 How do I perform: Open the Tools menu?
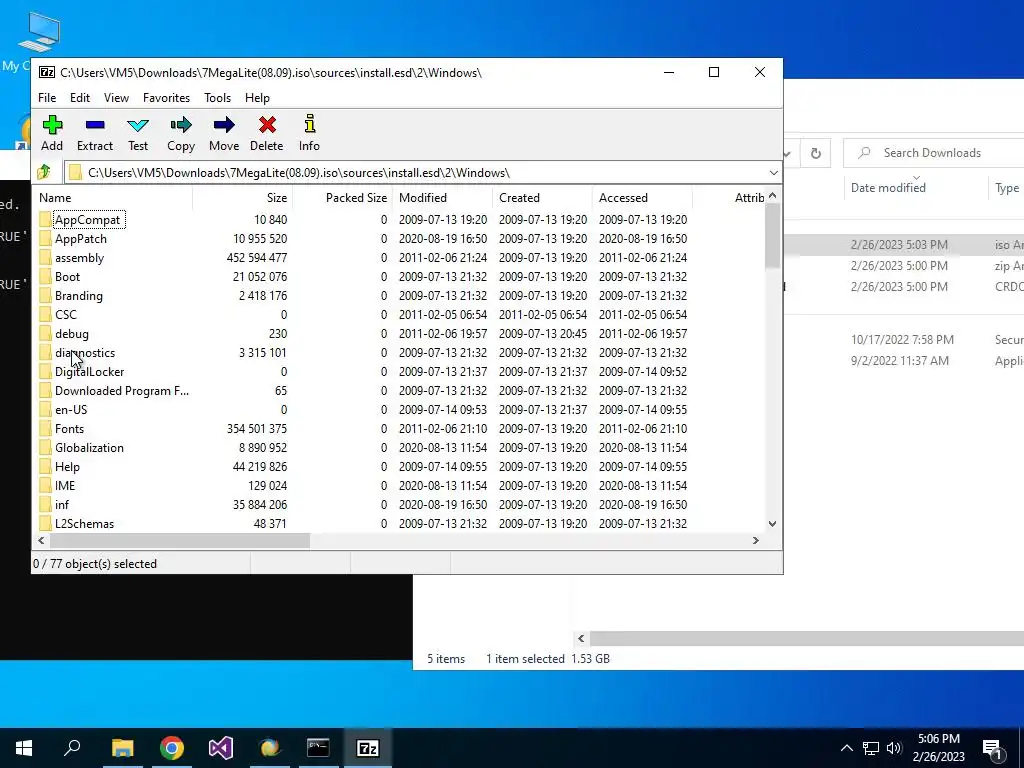point(217,98)
